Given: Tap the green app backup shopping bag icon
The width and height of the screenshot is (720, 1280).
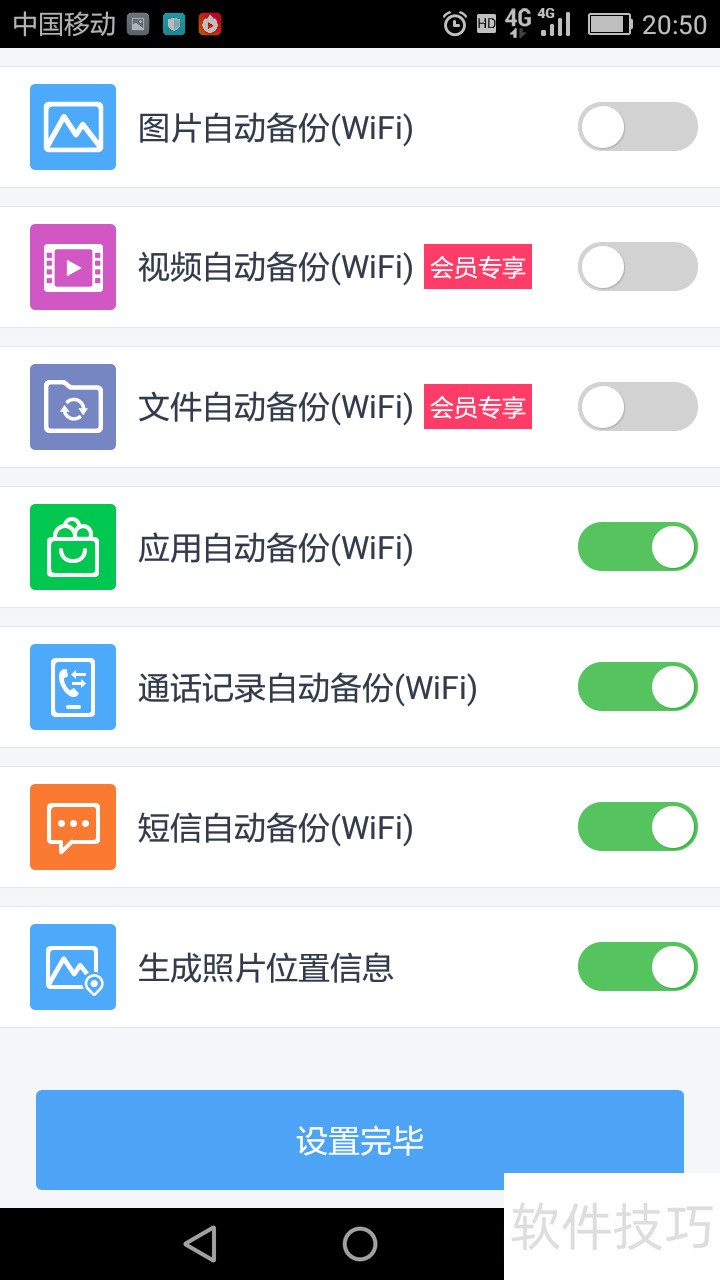Looking at the screenshot, I should (73, 547).
